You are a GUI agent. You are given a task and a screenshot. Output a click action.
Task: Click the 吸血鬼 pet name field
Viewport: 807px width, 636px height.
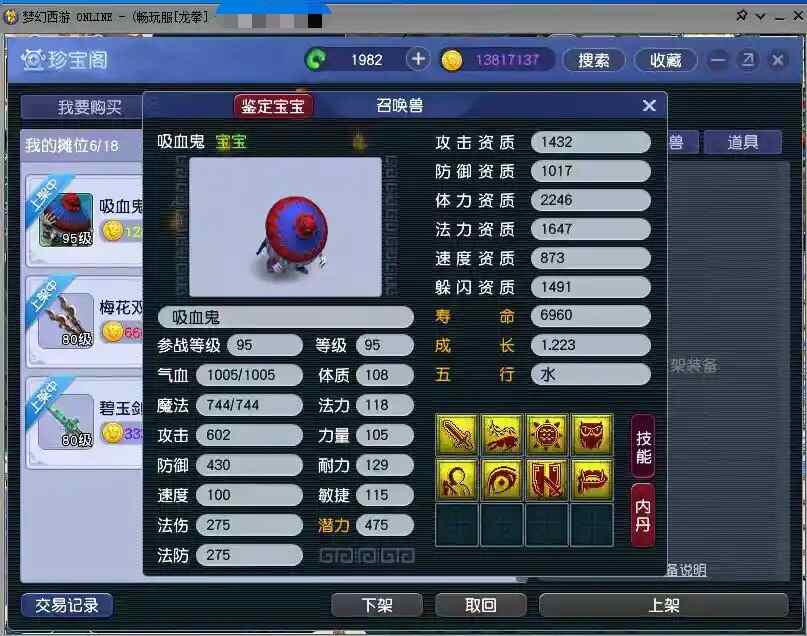(x=286, y=317)
